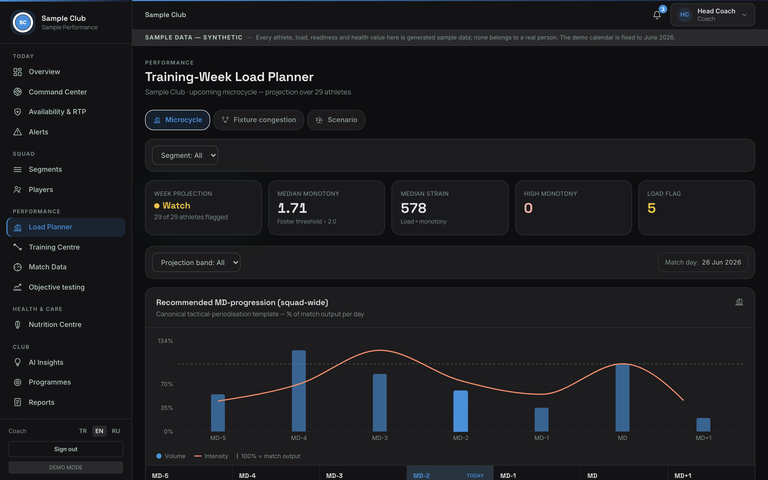Open the notifications bell icon

coord(657,15)
